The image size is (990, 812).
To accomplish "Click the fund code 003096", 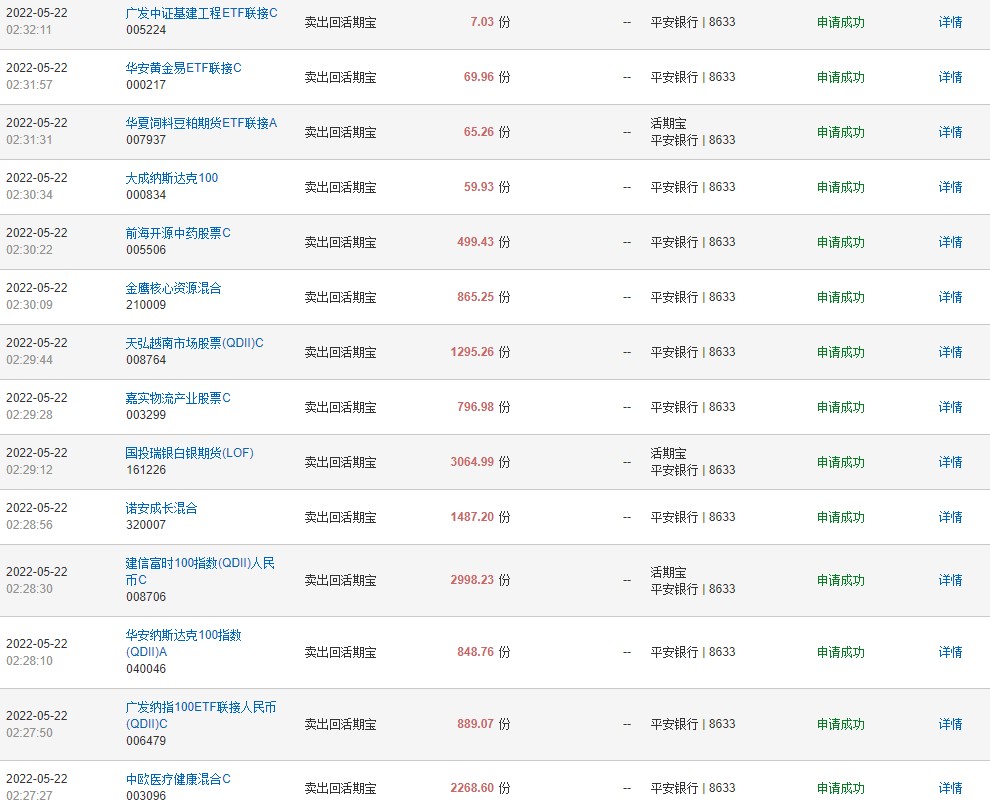I will (x=146, y=796).
